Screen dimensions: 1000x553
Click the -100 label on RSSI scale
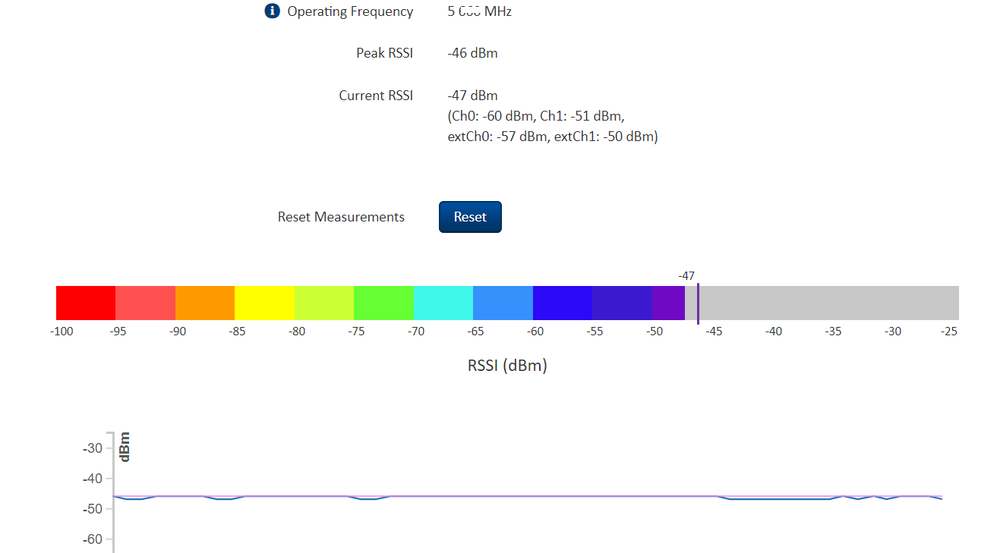[62, 331]
